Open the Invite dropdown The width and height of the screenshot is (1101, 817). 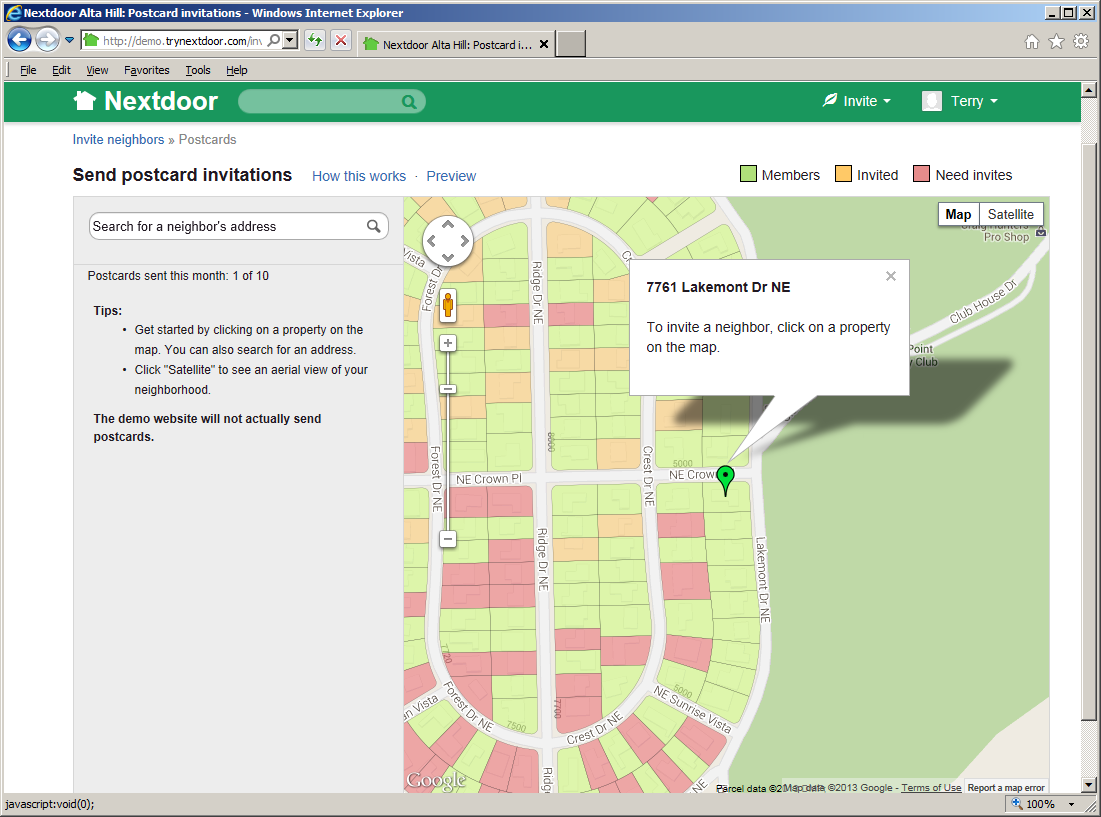click(x=856, y=101)
